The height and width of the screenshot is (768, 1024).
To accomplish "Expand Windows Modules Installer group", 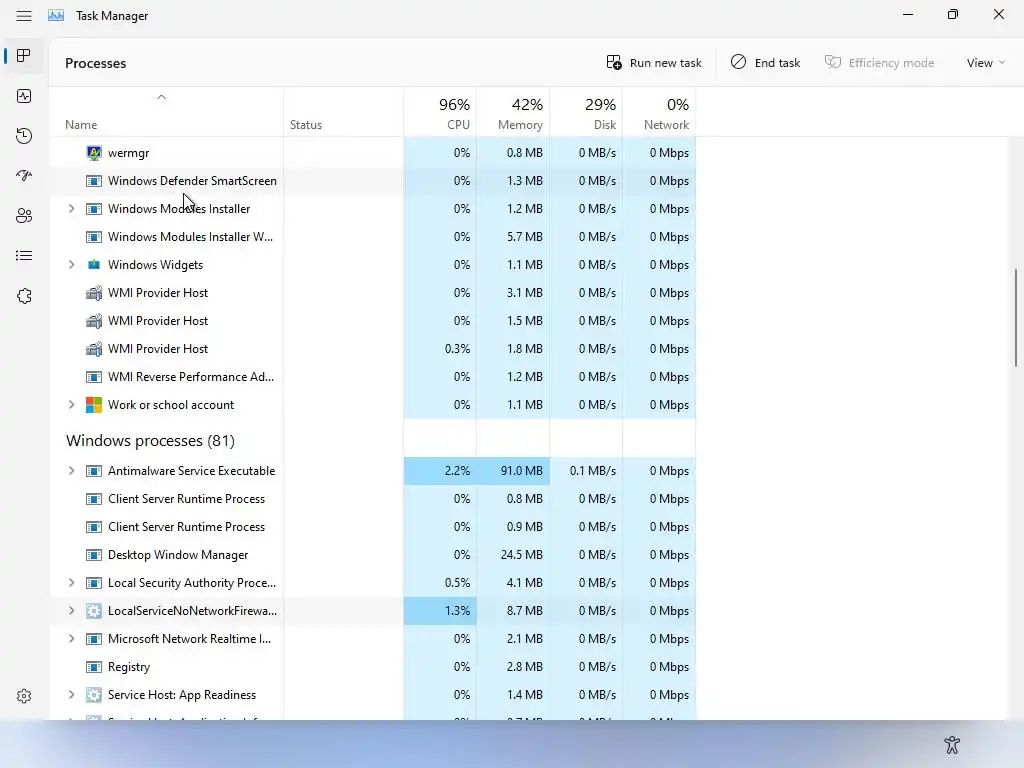I will (71, 208).
